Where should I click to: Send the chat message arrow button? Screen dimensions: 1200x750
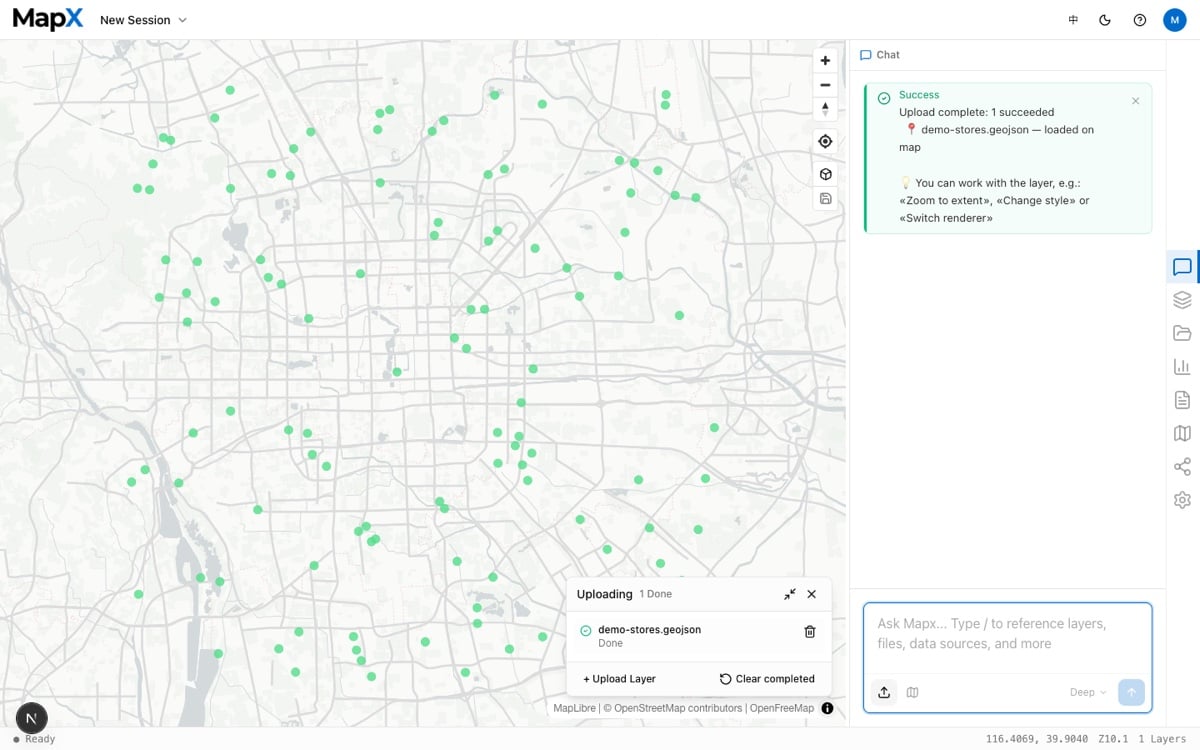coord(1132,692)
